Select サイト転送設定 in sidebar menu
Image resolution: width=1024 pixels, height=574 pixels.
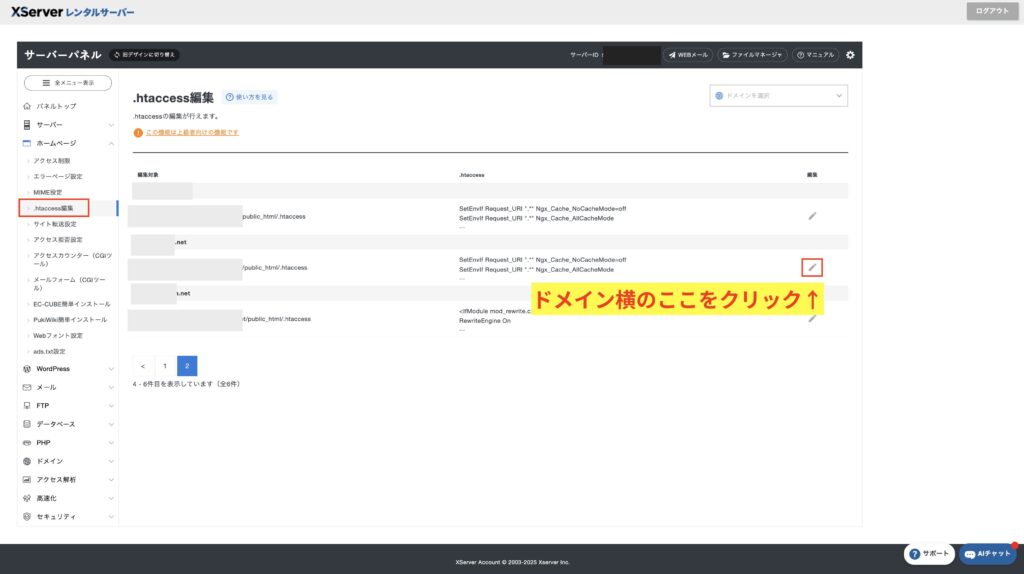click(x=56, y=224)
